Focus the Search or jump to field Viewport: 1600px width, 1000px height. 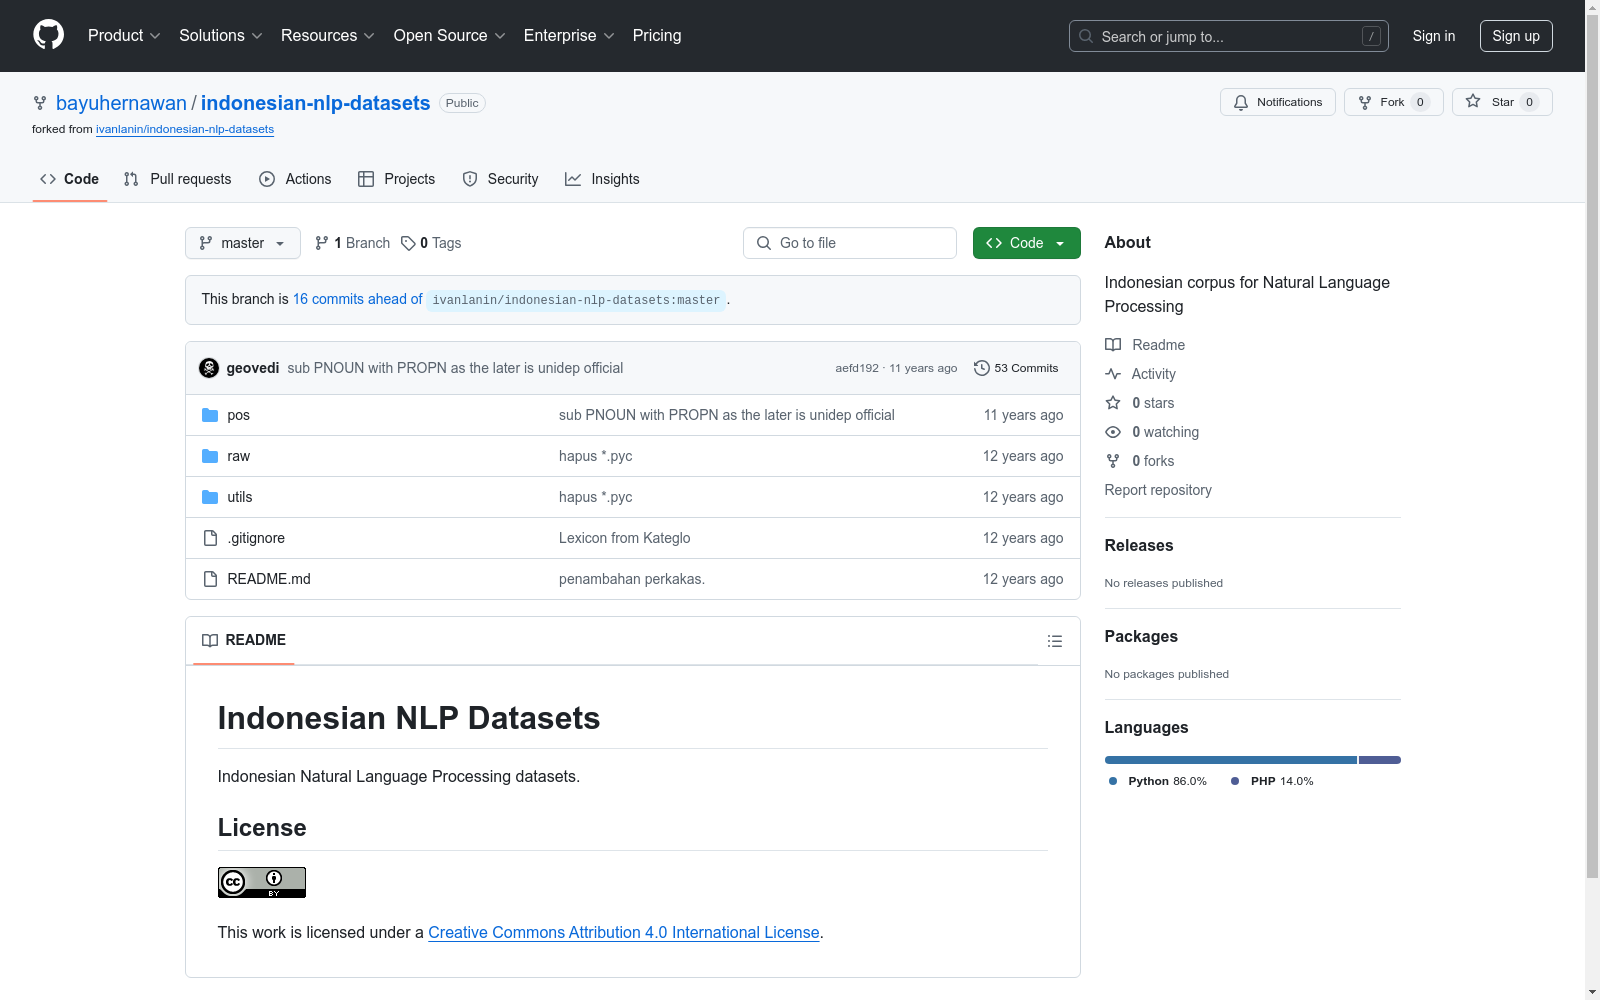pos(1229,36)
